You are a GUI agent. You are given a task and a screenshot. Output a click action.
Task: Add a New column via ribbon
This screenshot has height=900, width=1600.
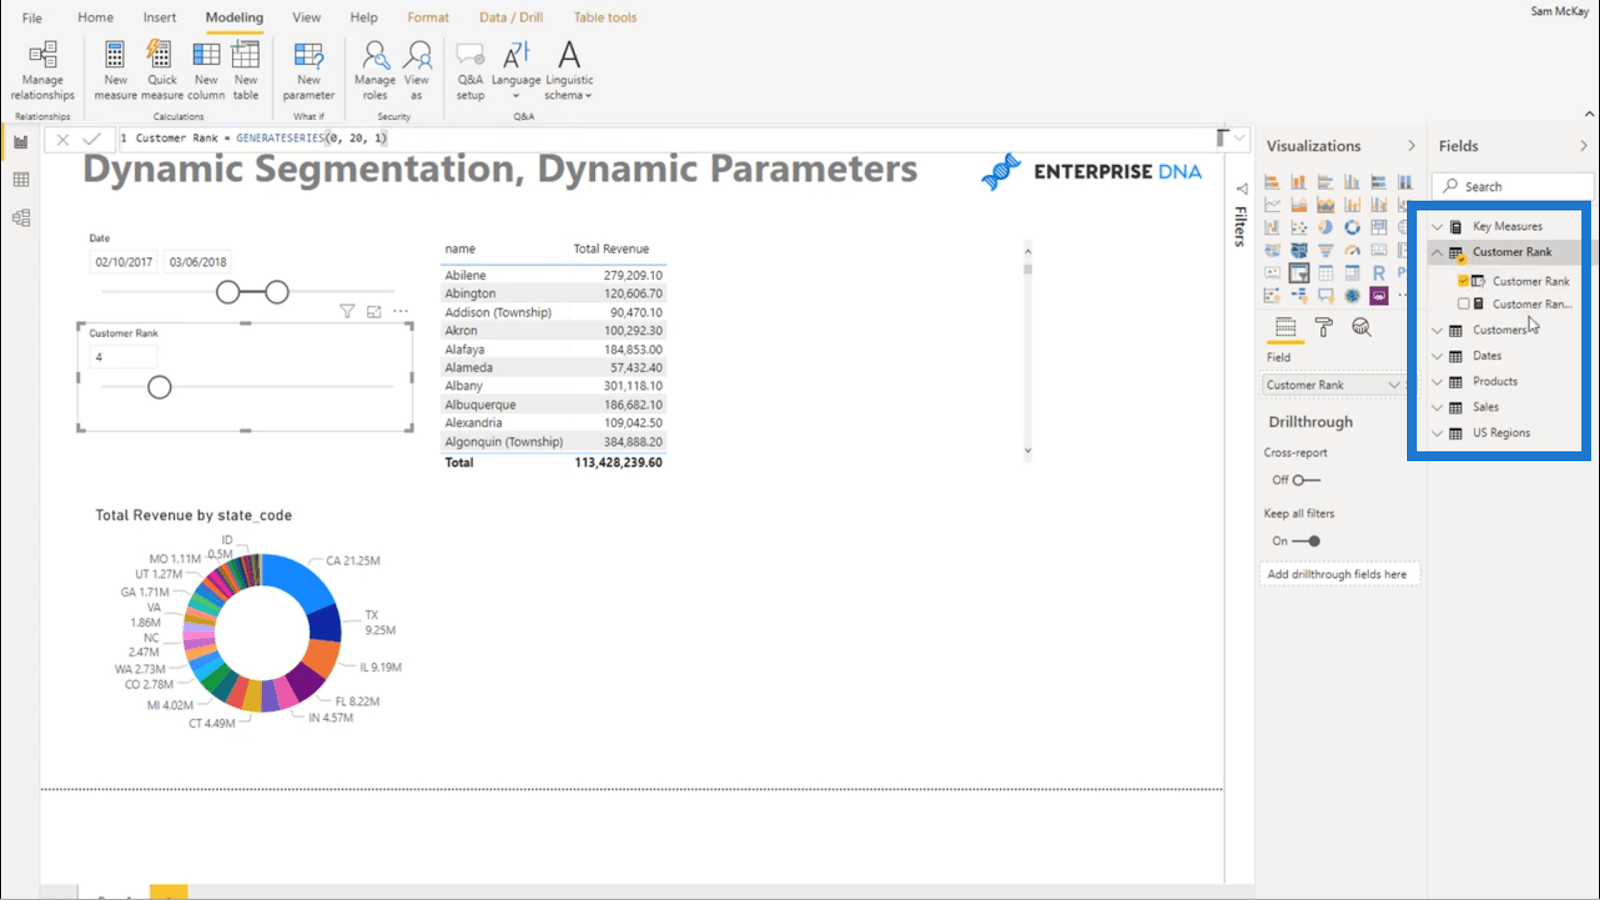pos(206,71)
